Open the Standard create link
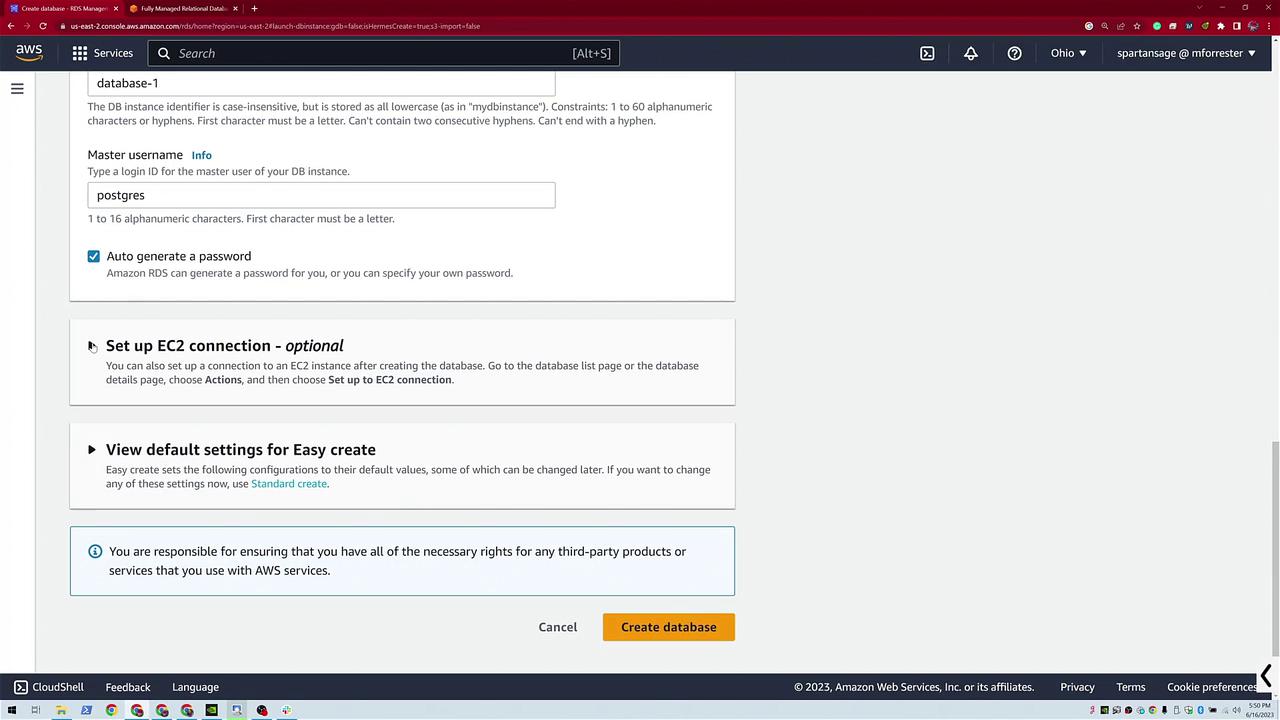 coord(289,484)
